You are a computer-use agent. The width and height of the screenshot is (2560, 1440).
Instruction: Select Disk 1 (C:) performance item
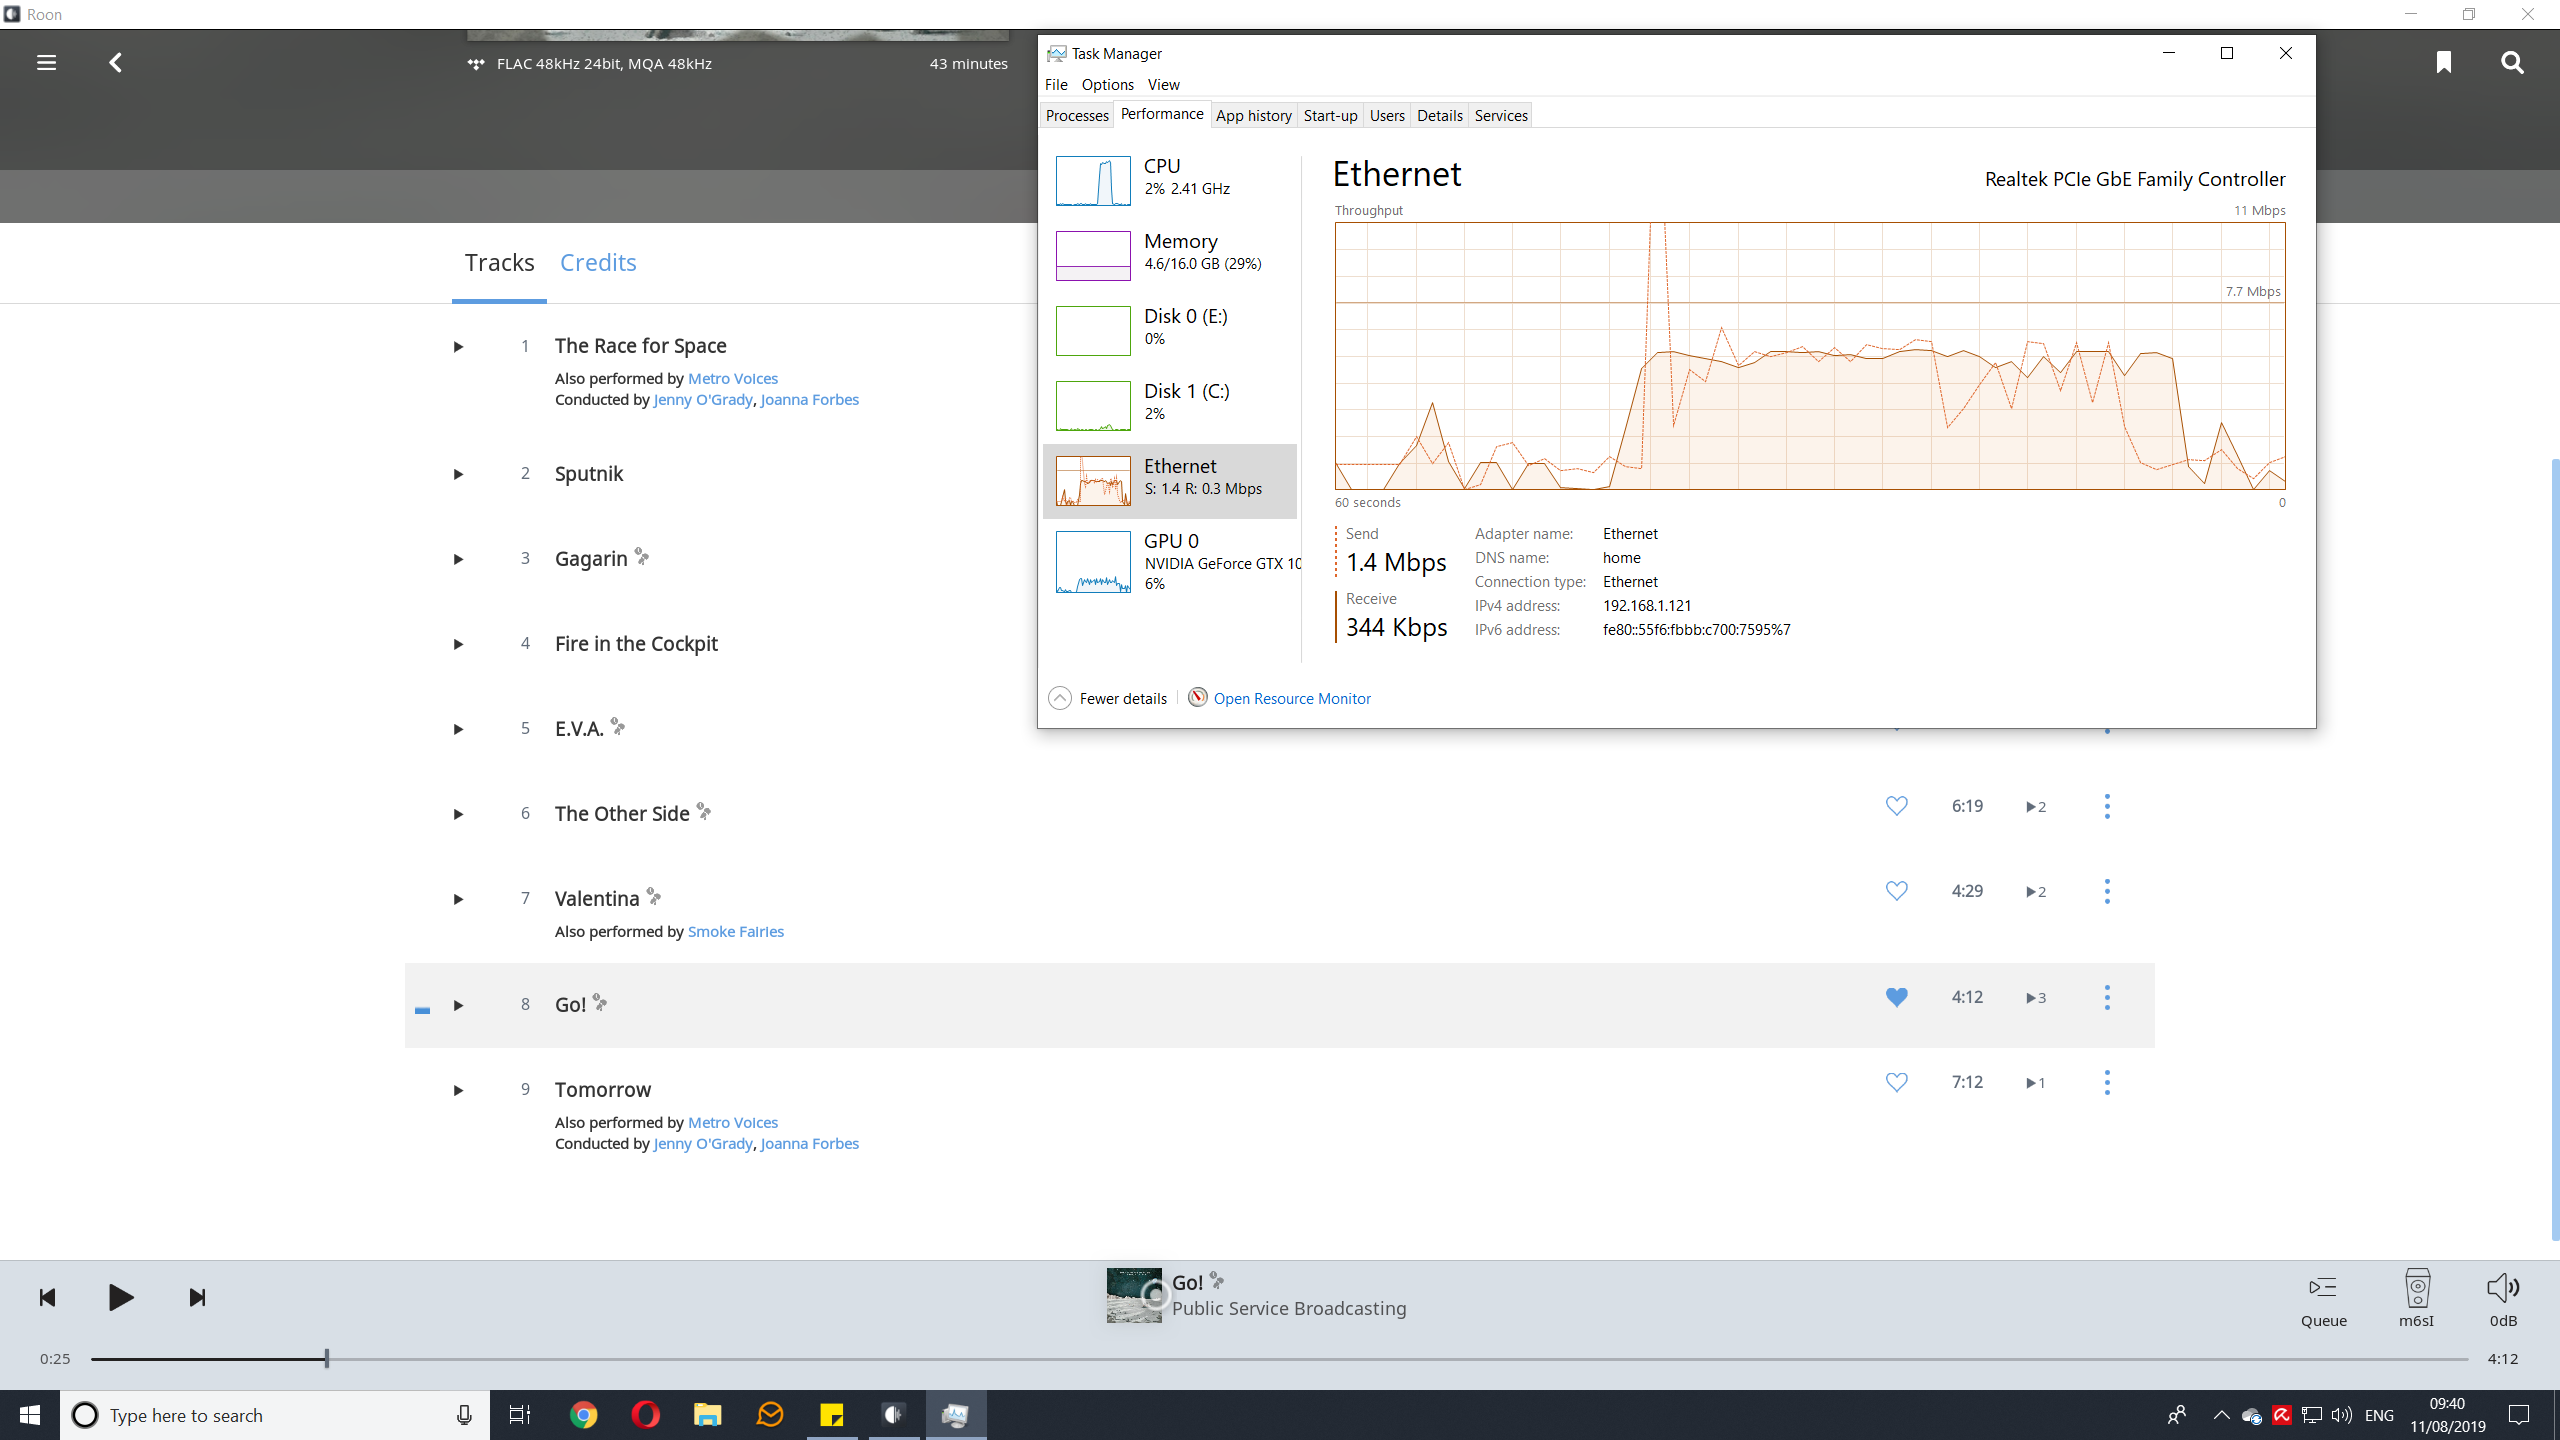pos(1169,405)
